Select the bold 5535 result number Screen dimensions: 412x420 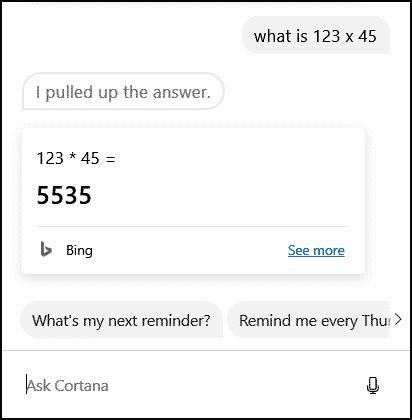click(x=64, y=195)
